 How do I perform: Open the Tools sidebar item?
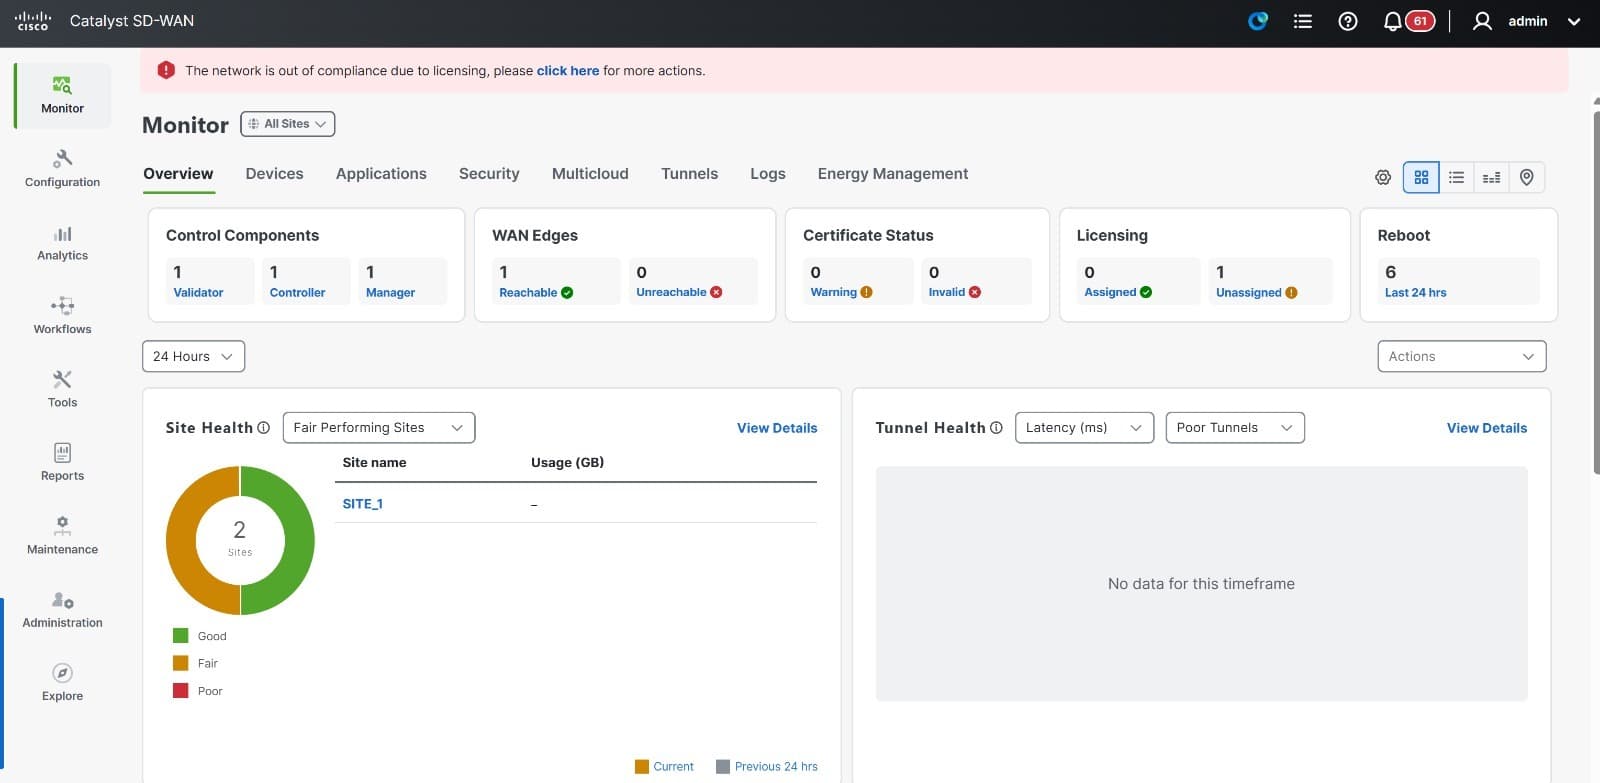(x=62, y=390)
